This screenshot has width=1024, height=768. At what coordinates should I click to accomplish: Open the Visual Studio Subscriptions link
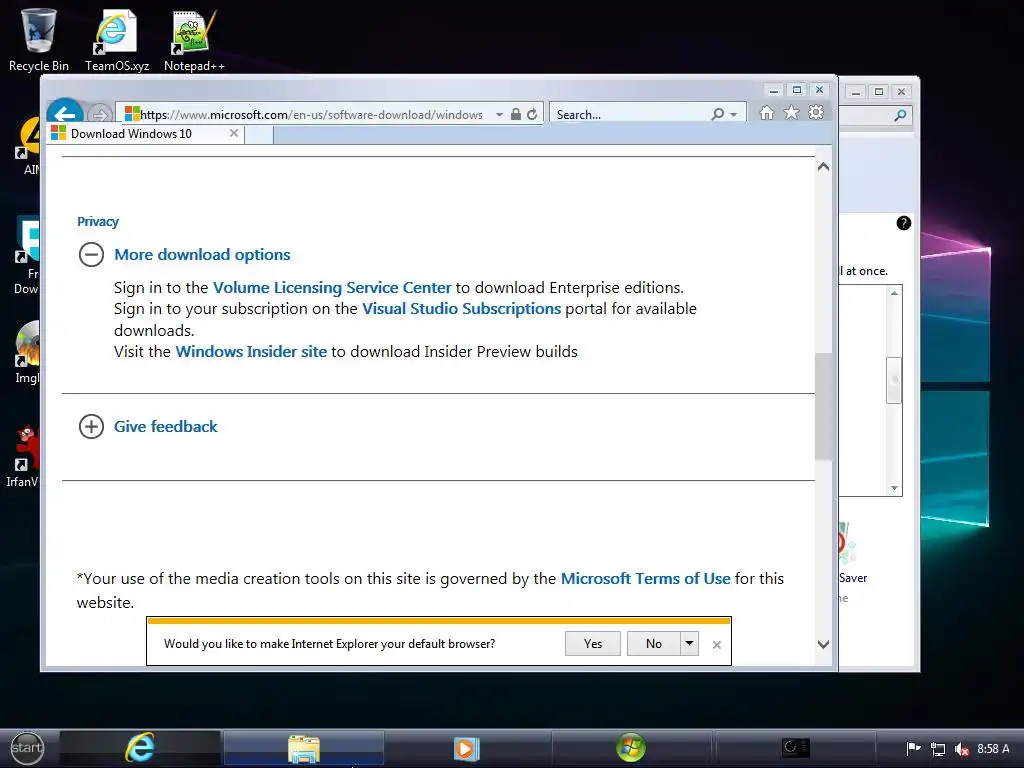[x=462, y=308]
